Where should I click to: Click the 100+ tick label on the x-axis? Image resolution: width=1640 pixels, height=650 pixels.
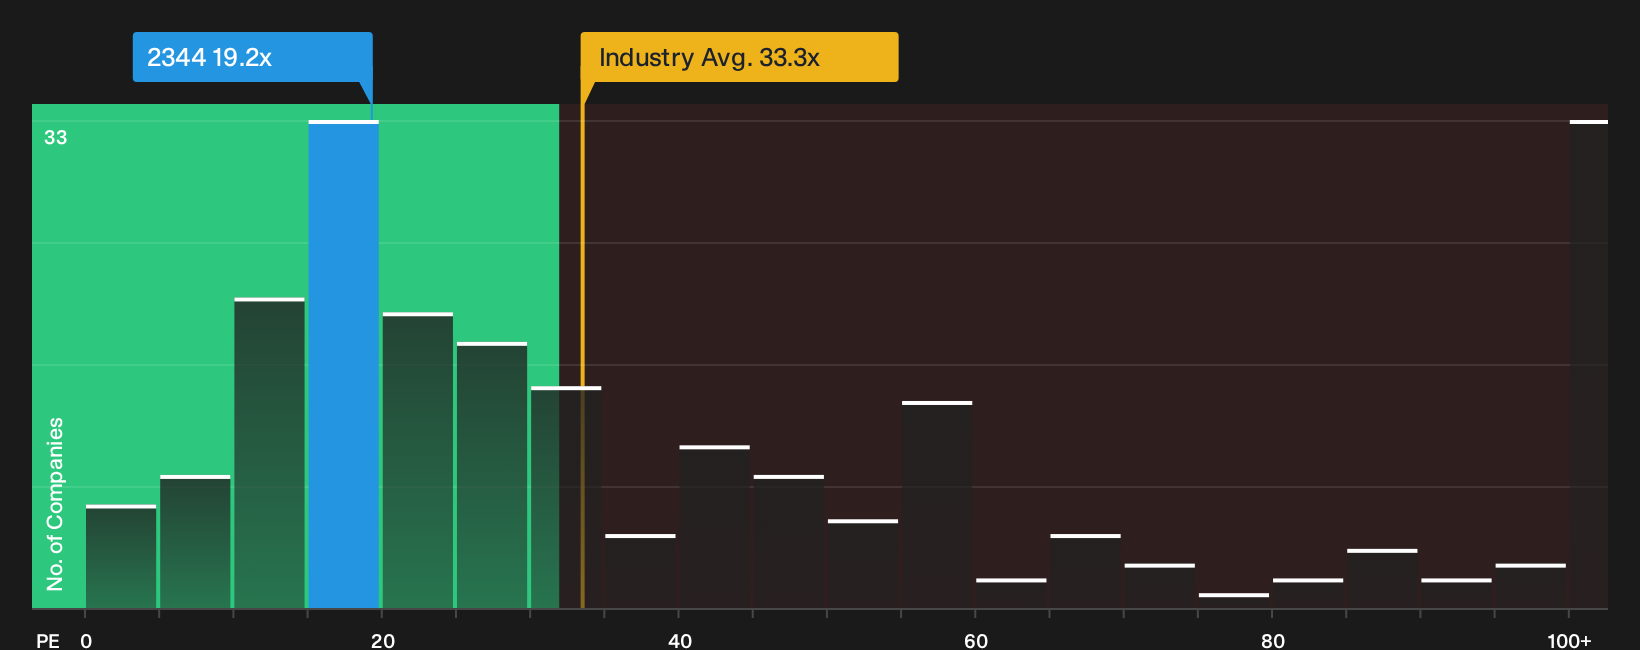[x=1569, y=641]
